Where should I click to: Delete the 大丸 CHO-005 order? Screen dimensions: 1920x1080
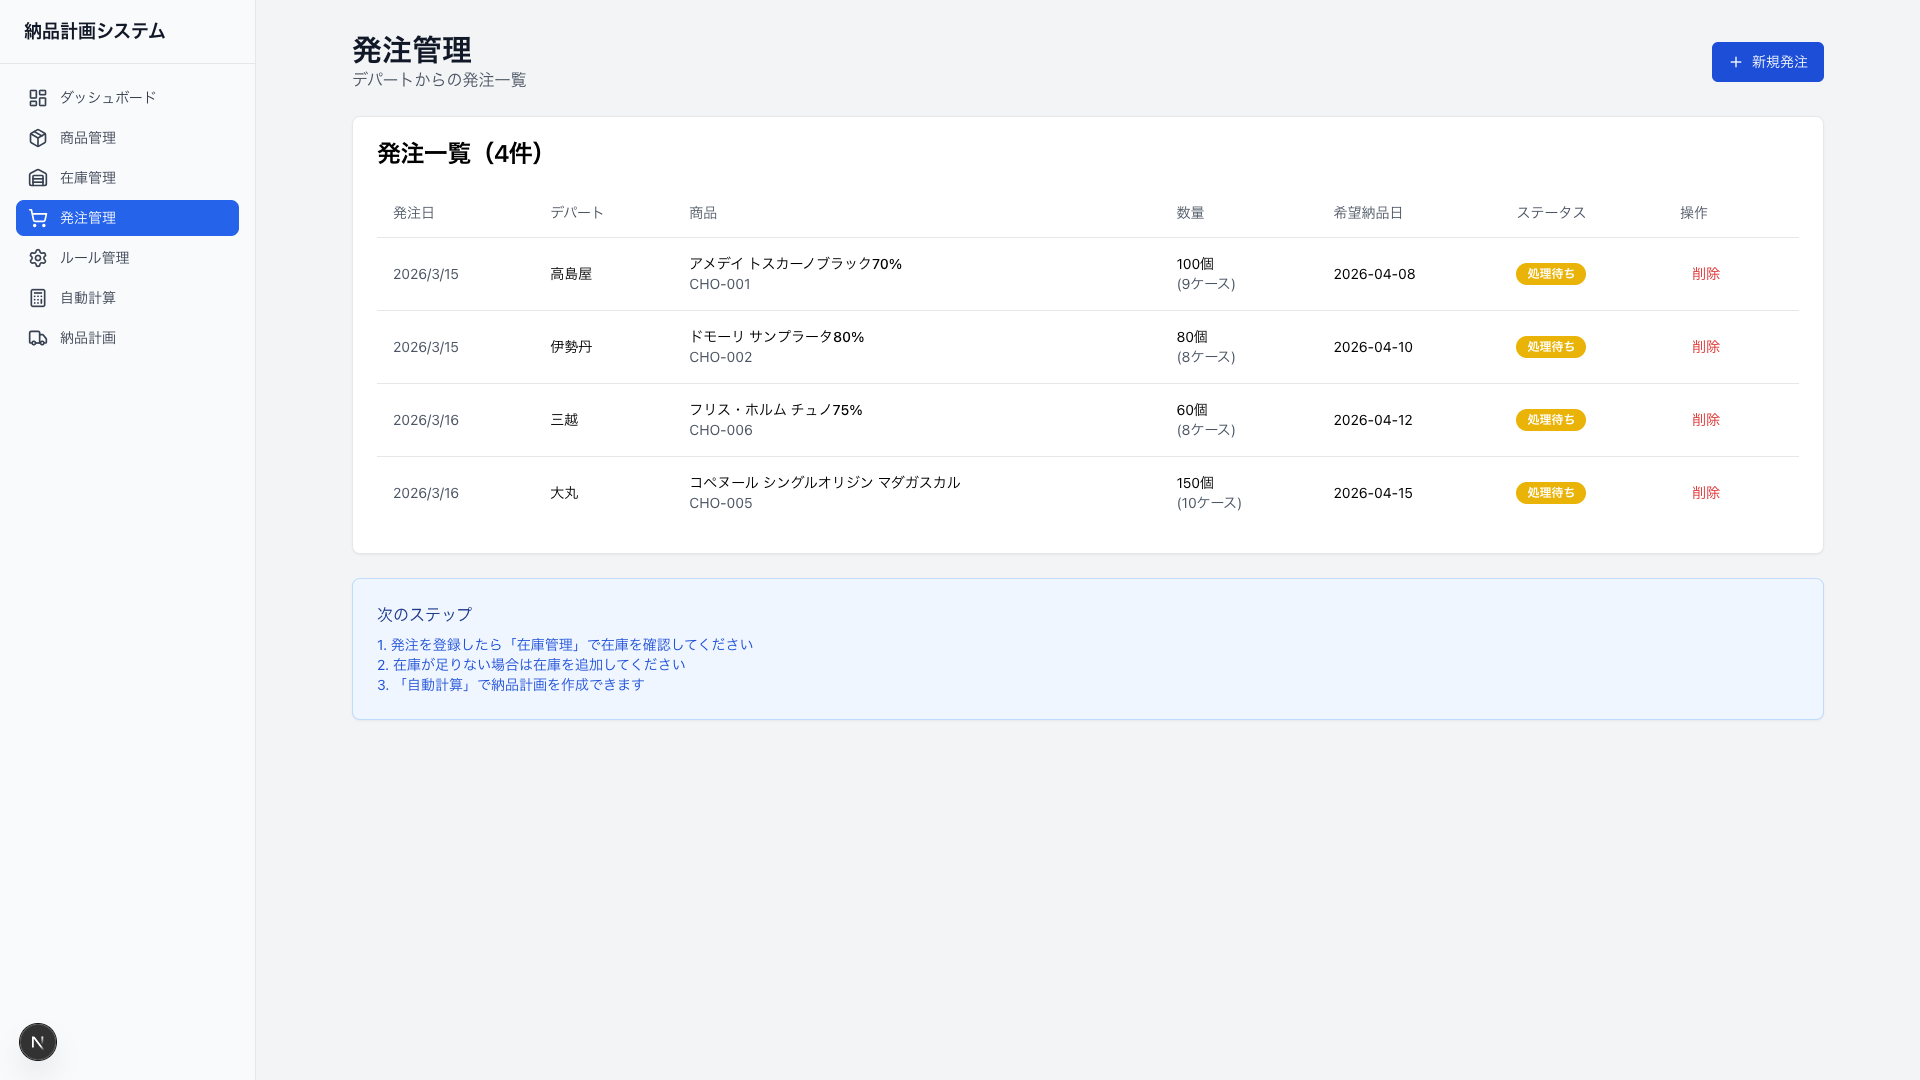1705,492
